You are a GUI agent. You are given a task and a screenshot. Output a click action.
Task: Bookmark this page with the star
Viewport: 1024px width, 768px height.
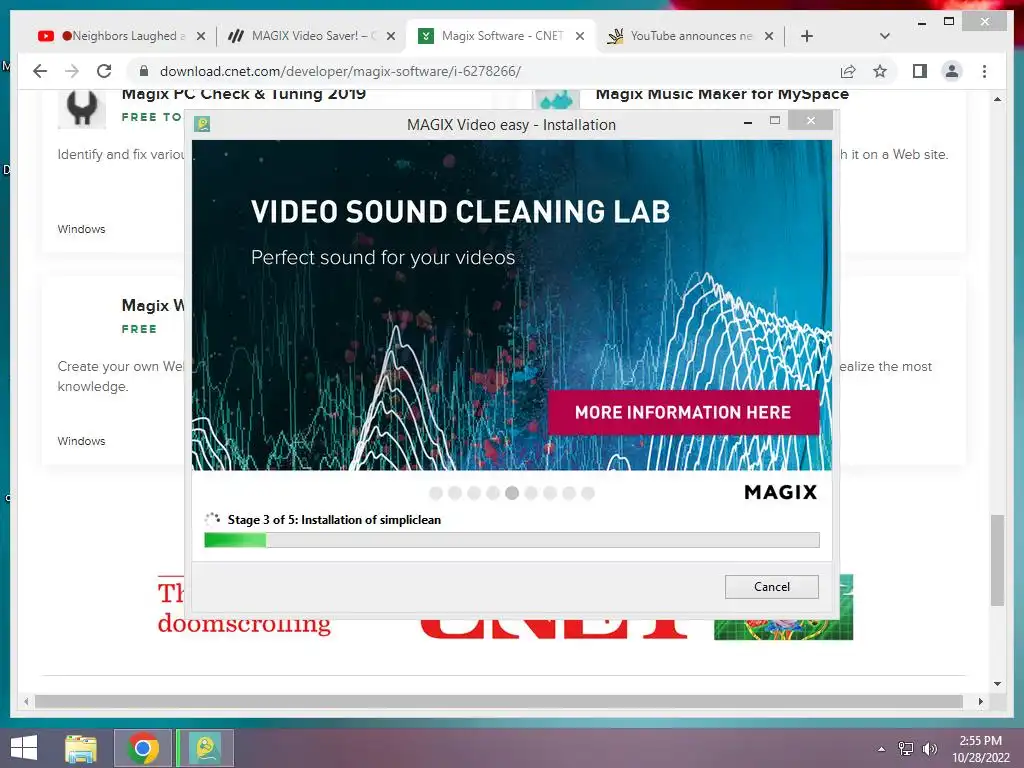[x=880, y=71]
